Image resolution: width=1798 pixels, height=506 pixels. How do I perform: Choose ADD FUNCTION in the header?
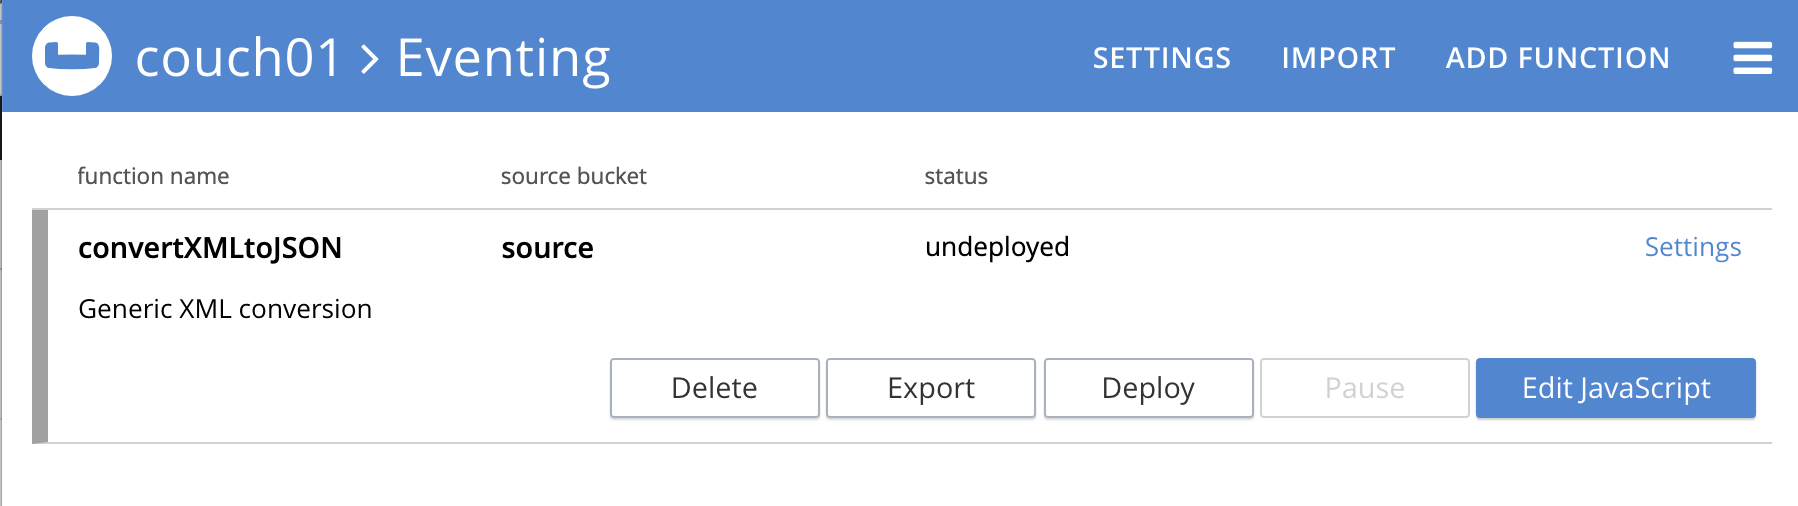1557,58
